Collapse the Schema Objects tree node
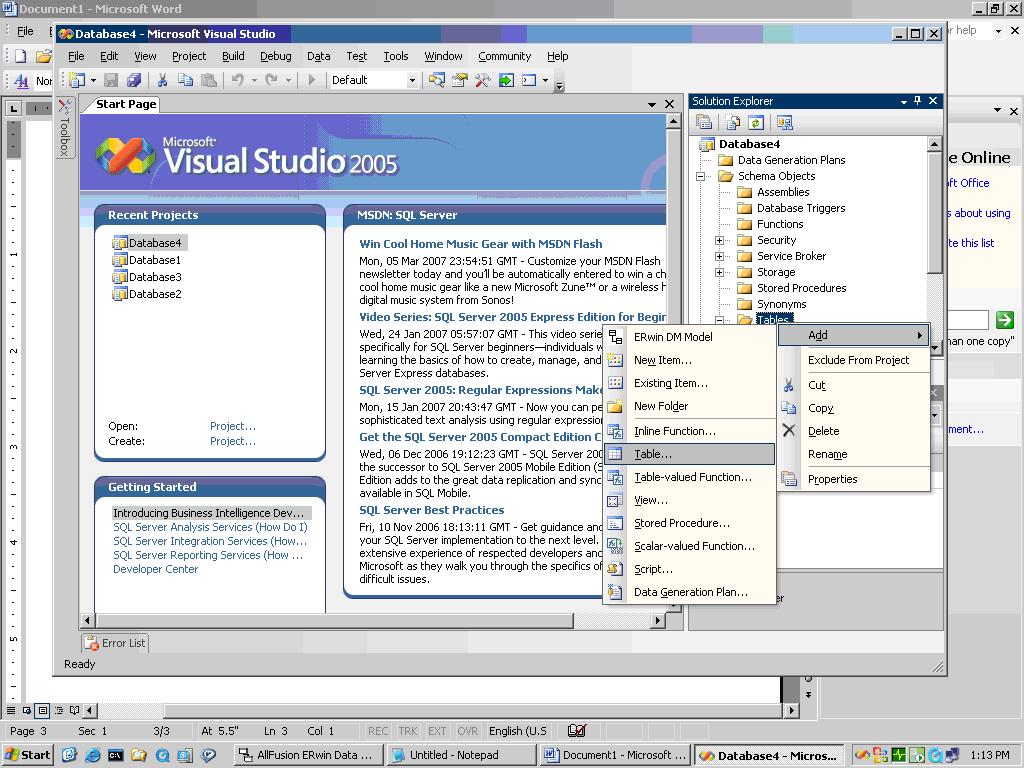The height and width of the screenshot is (768, 1024). 701,176
